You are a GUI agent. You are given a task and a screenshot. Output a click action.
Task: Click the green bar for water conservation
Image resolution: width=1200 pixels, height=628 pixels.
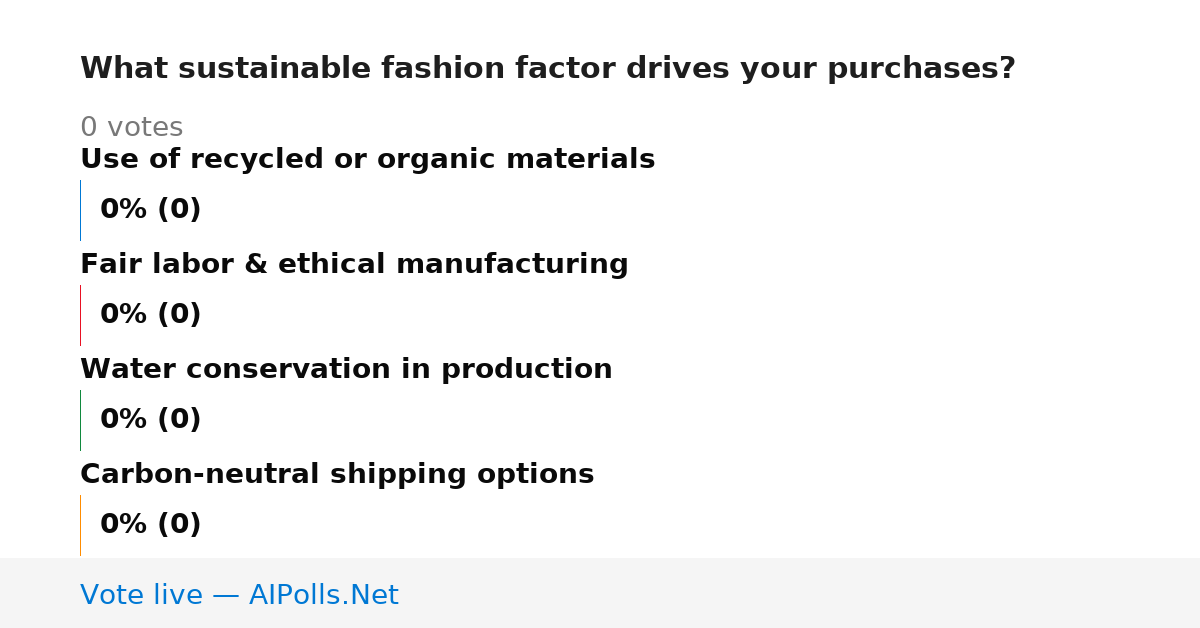pos(80,420)
